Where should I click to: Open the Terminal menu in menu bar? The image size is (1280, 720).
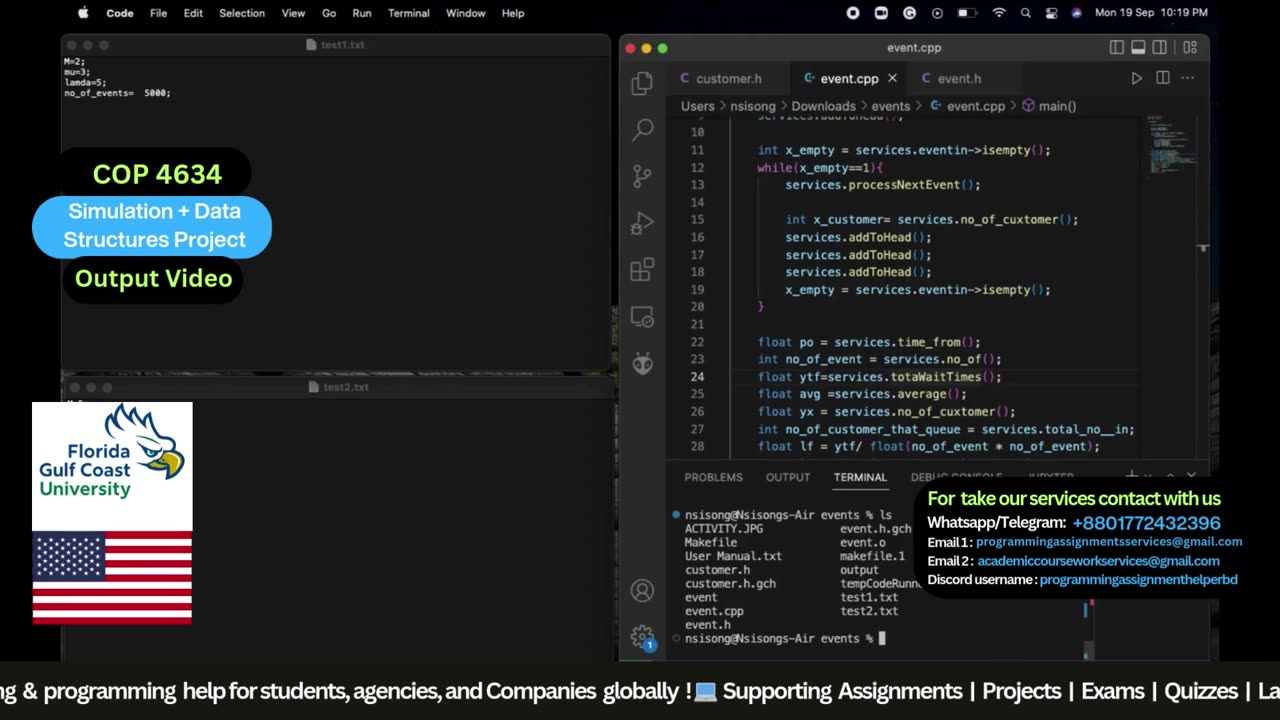(408, 13)
